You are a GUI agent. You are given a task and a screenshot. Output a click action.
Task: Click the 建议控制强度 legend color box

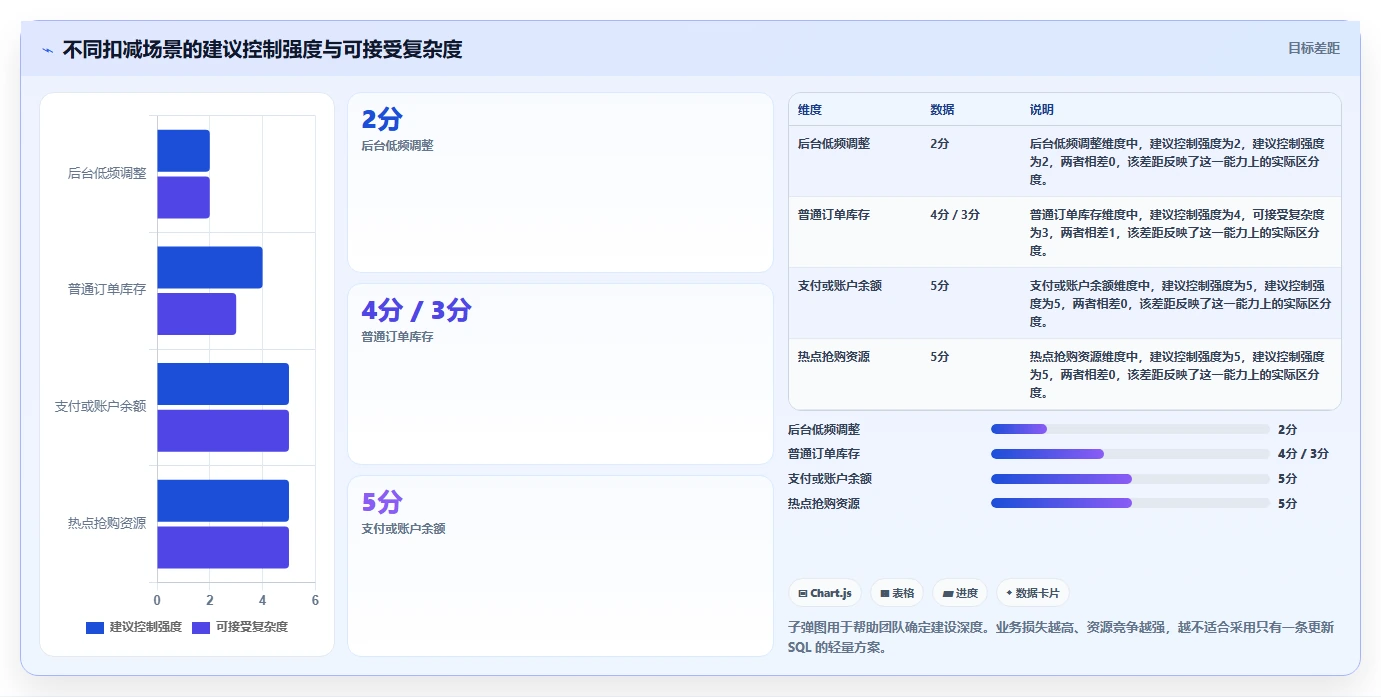pos(95,627)
